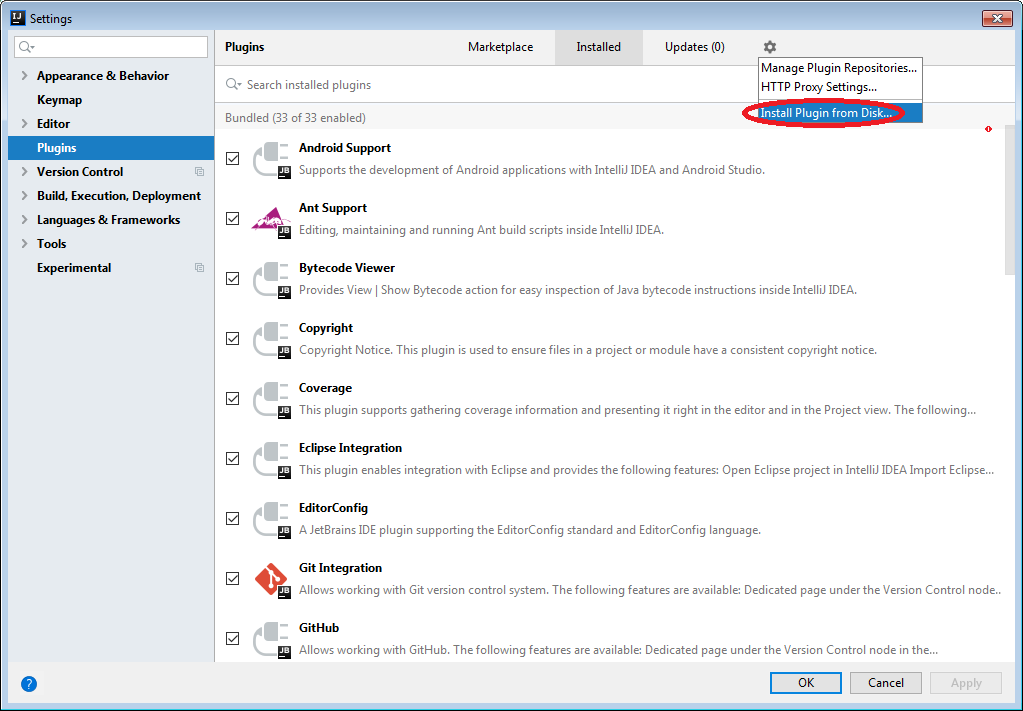Image resolution: width=1023 pixels, height=711 pixels.
Task: Choose Install Plugin from Disk menu item
Action: pos(826,113)
